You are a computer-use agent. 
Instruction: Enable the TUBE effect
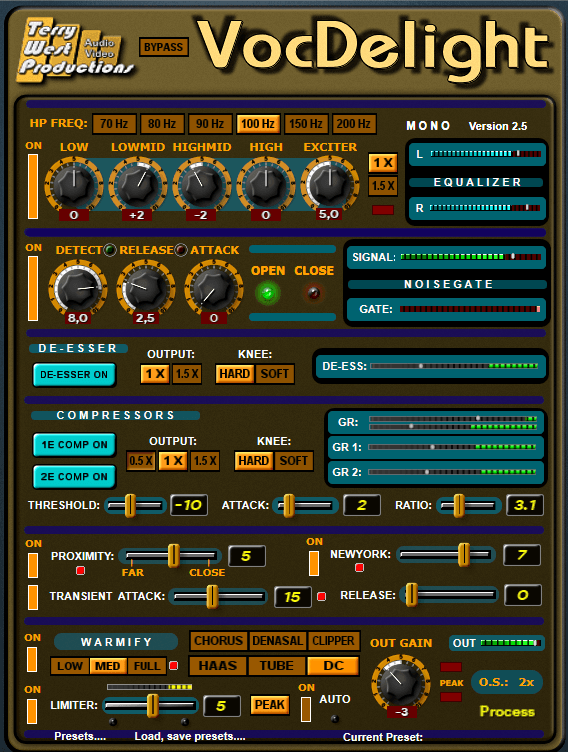[x=277, y=666]
